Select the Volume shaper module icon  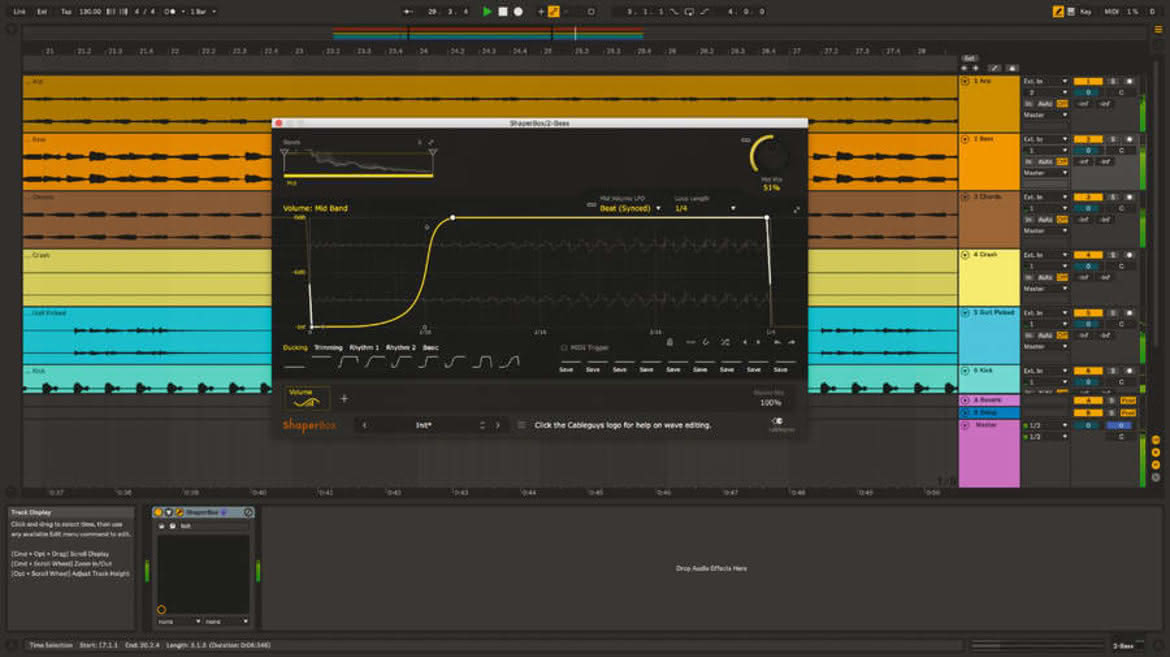306,399
